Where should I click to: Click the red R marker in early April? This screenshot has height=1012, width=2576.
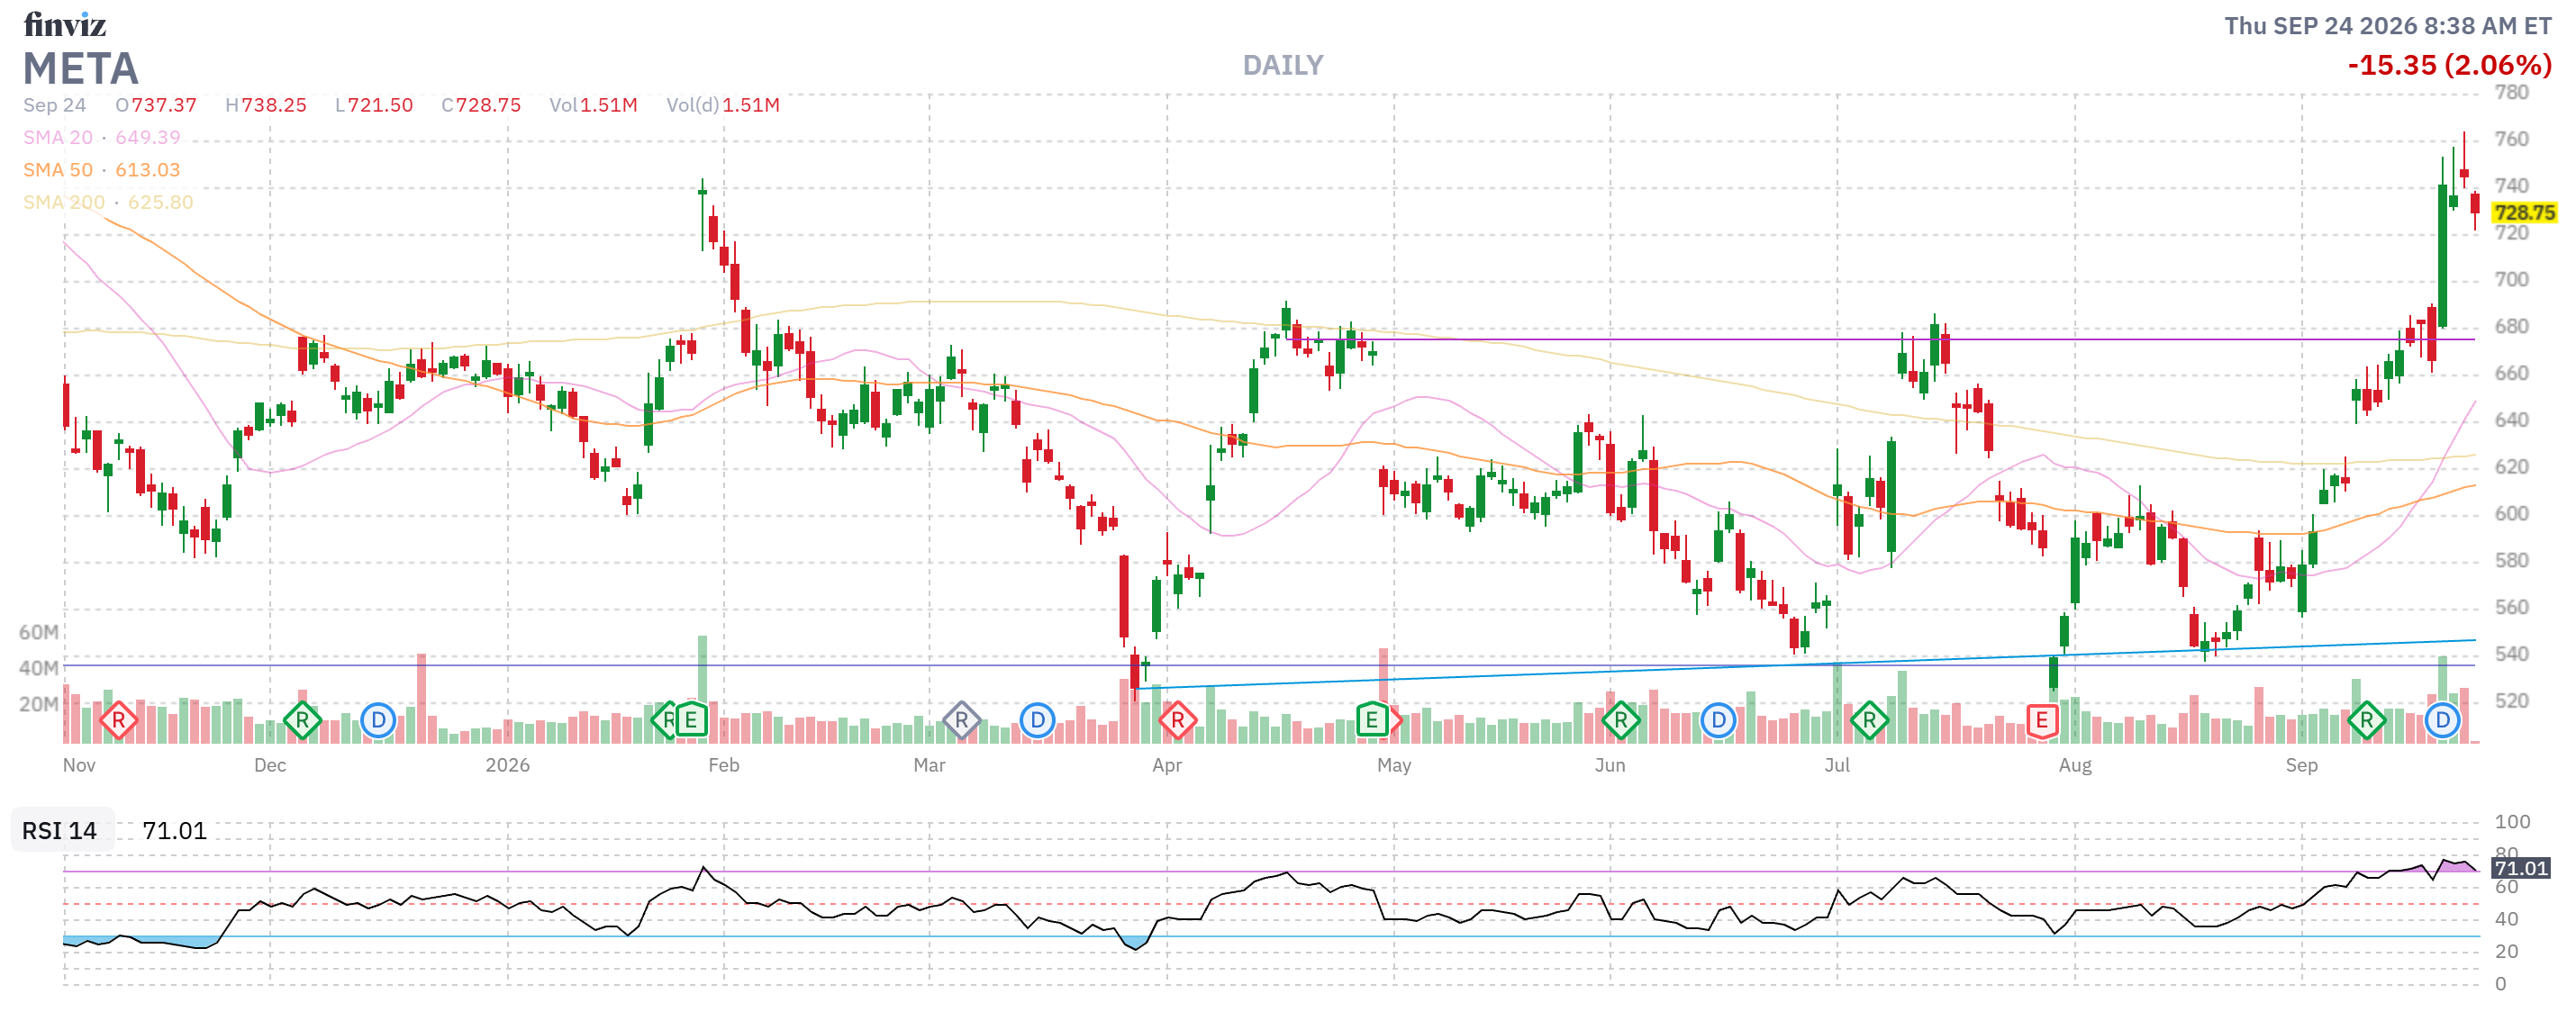point(1178,720)
